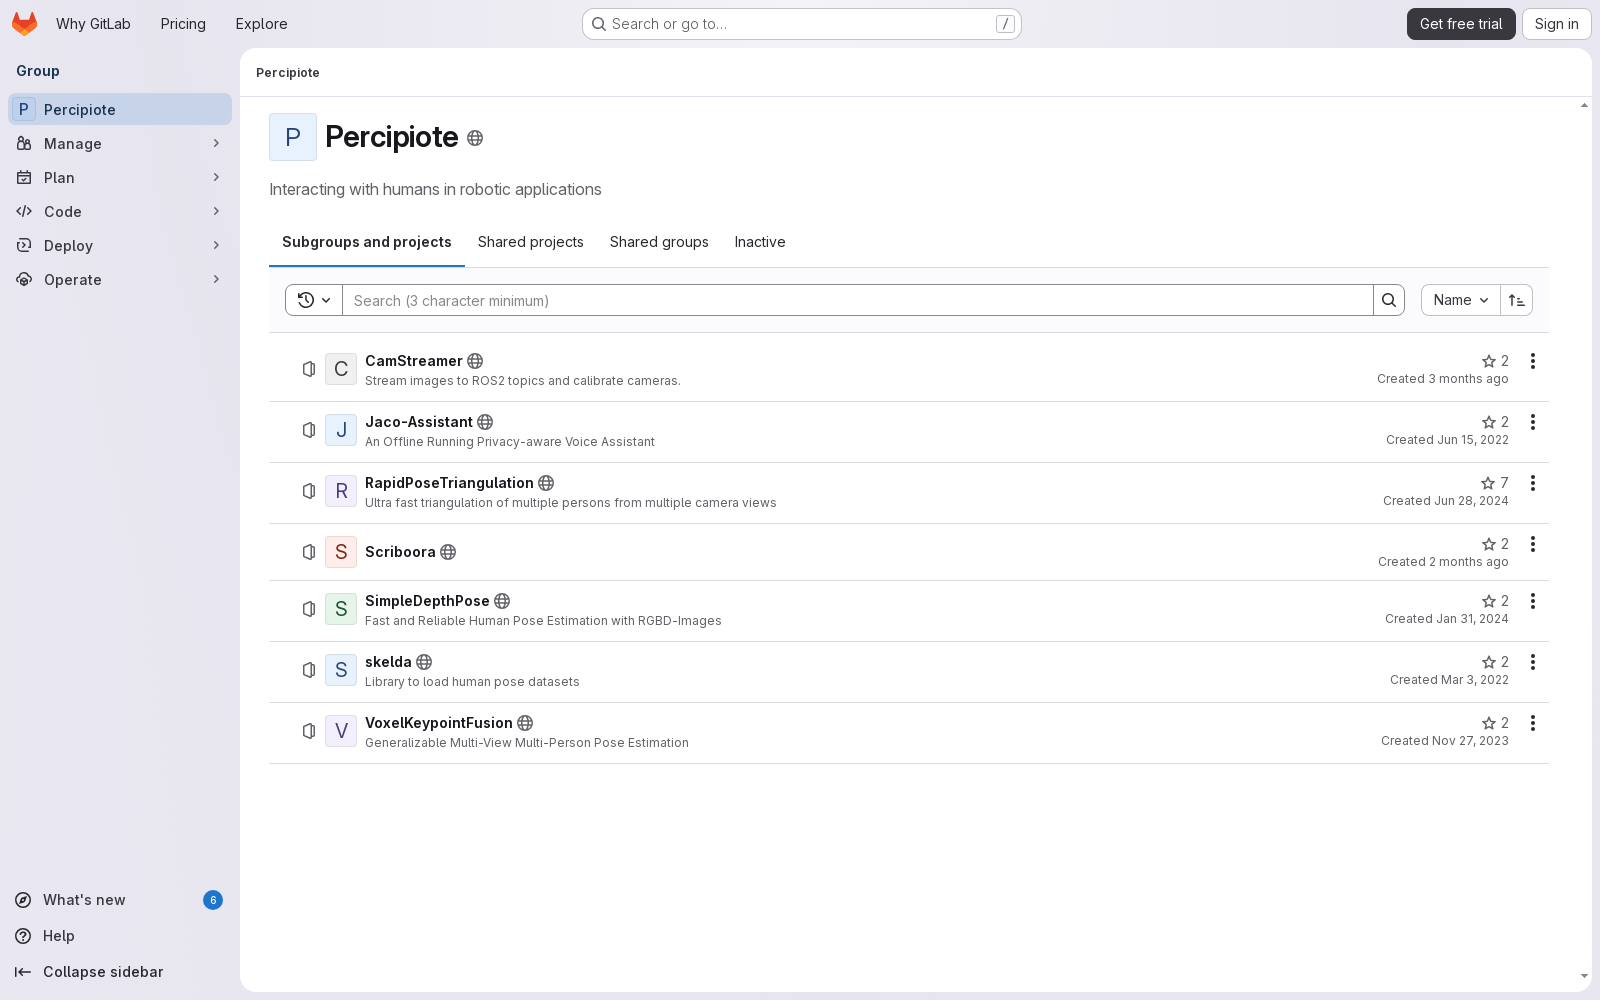Open actions menu for CamStreamer
This screenshot has width=1600, height=1000.
(x=1533, y=361)
